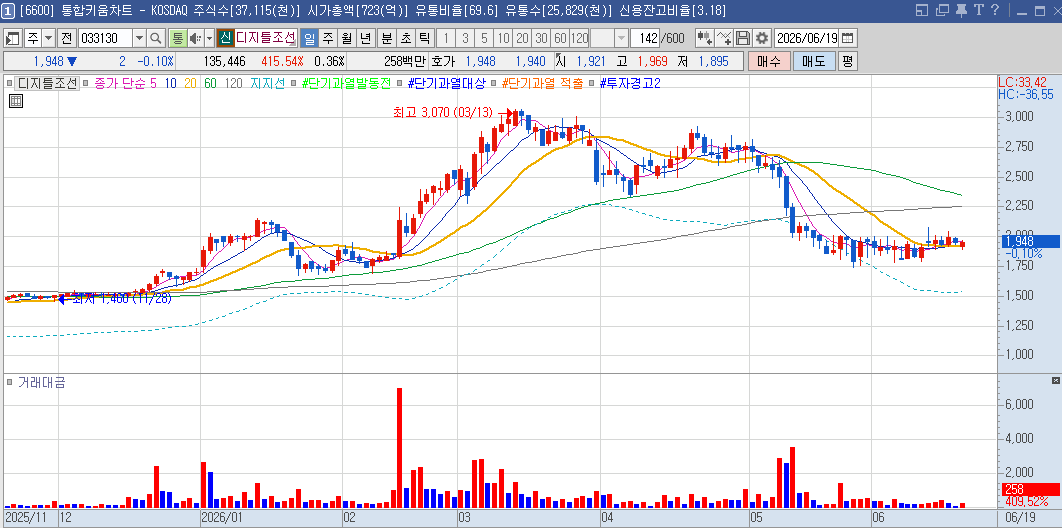Click the 호가 quote button
Image resolution: width=1062 pixels, height=528 pixels.
point(443,62)
